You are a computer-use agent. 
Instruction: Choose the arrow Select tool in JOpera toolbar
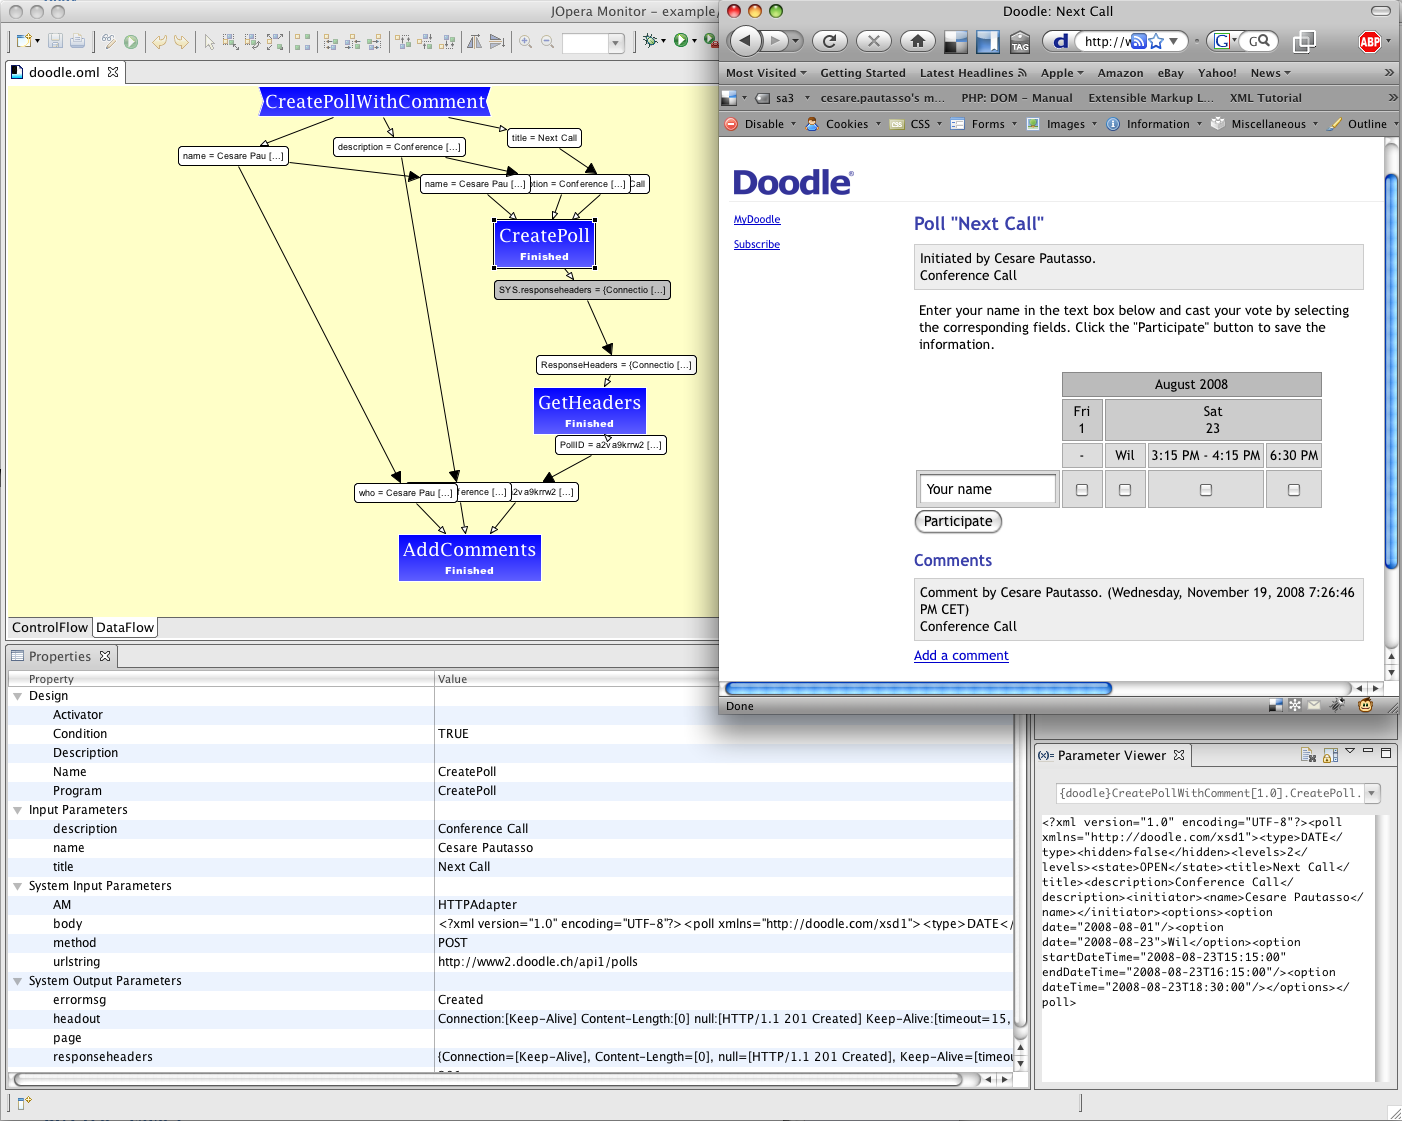click(x=209, y=41)
